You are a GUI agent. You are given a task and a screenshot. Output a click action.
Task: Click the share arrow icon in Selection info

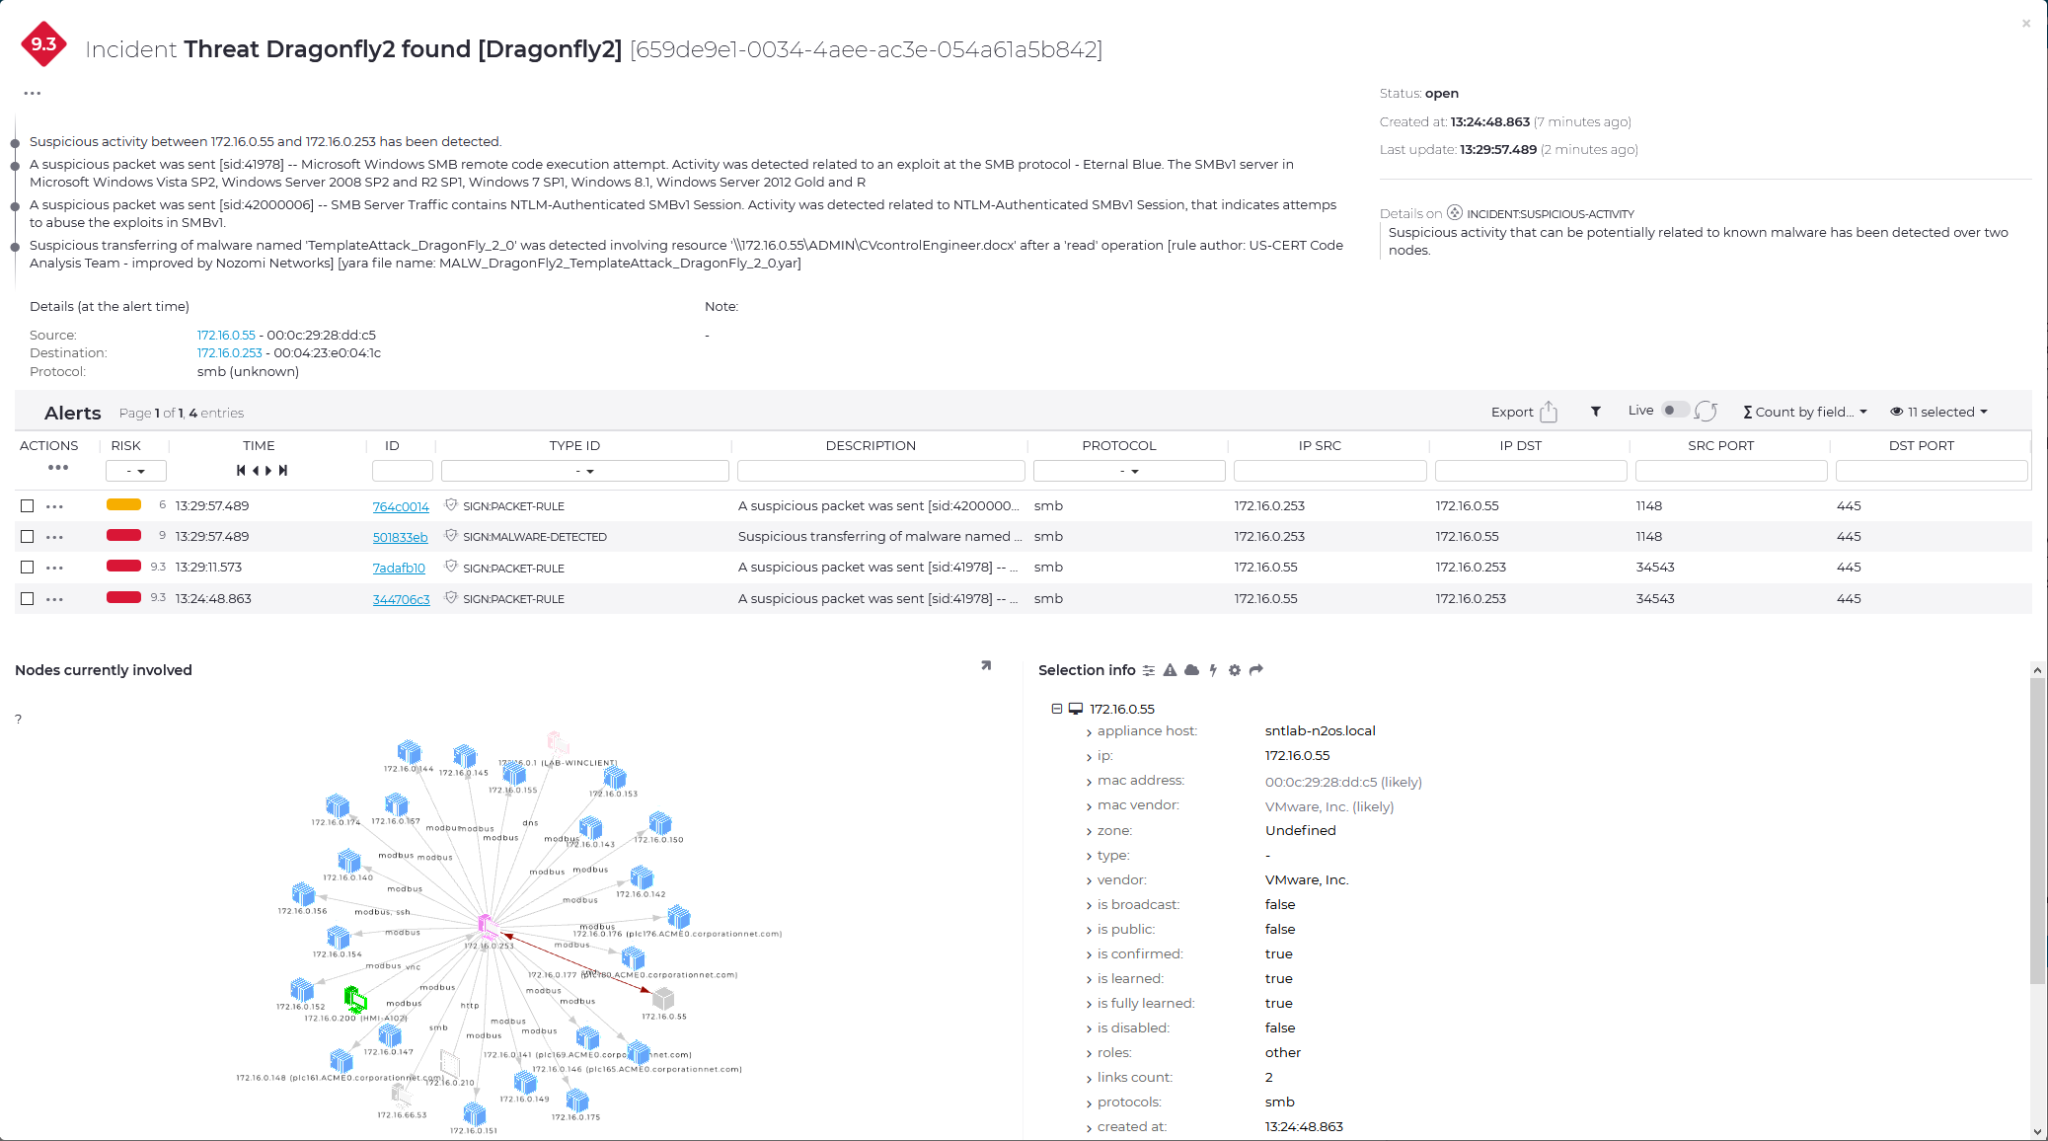click(x=1256, y=670)
